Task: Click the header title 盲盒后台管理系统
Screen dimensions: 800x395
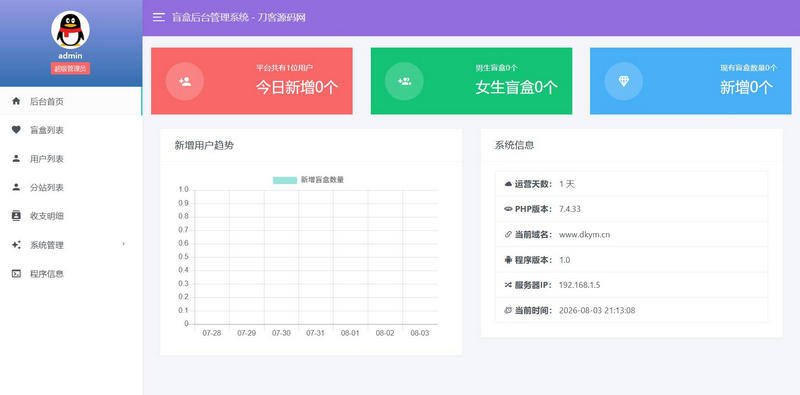Action: coord(209,17)
